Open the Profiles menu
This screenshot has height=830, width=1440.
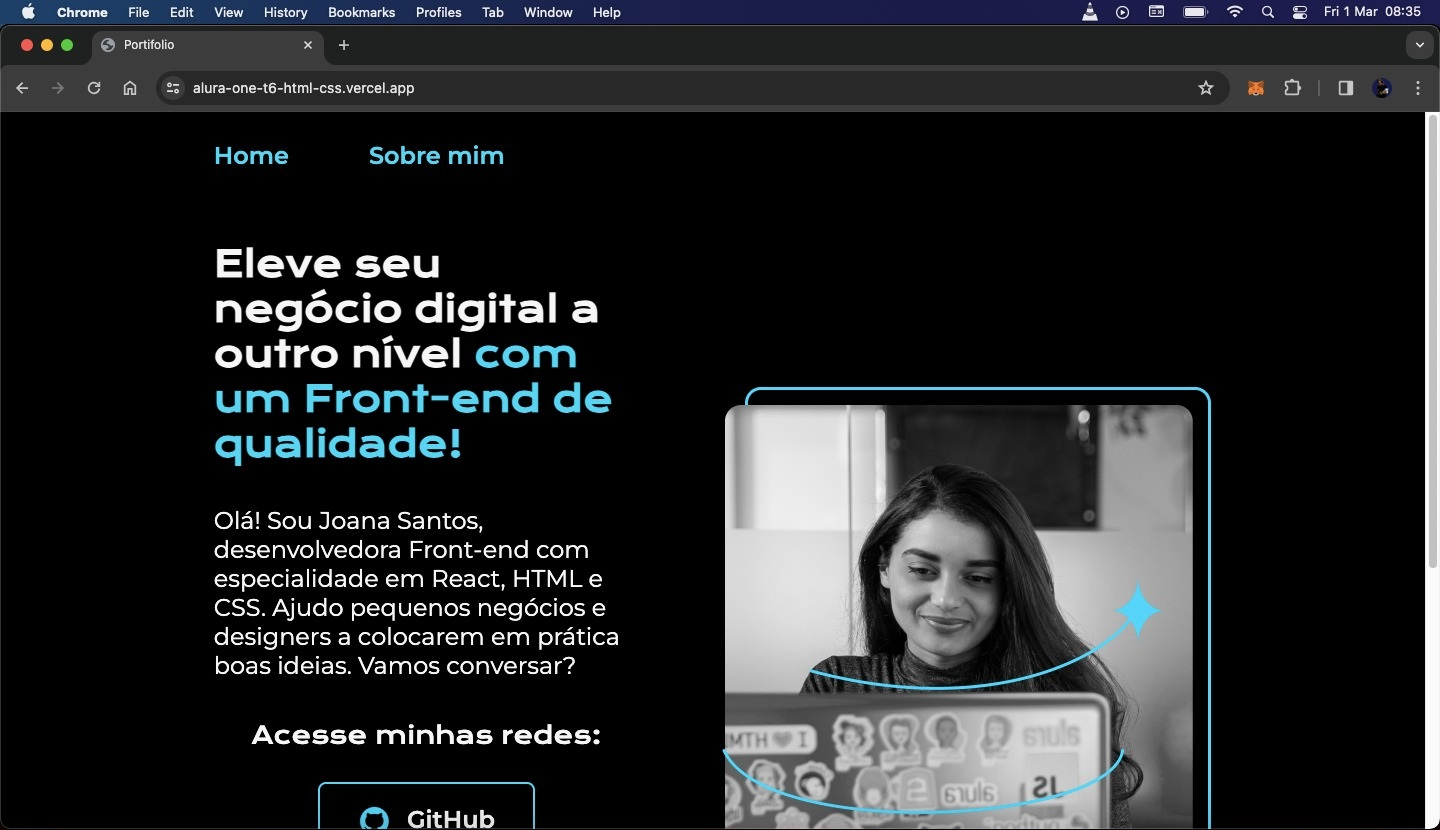439,12
